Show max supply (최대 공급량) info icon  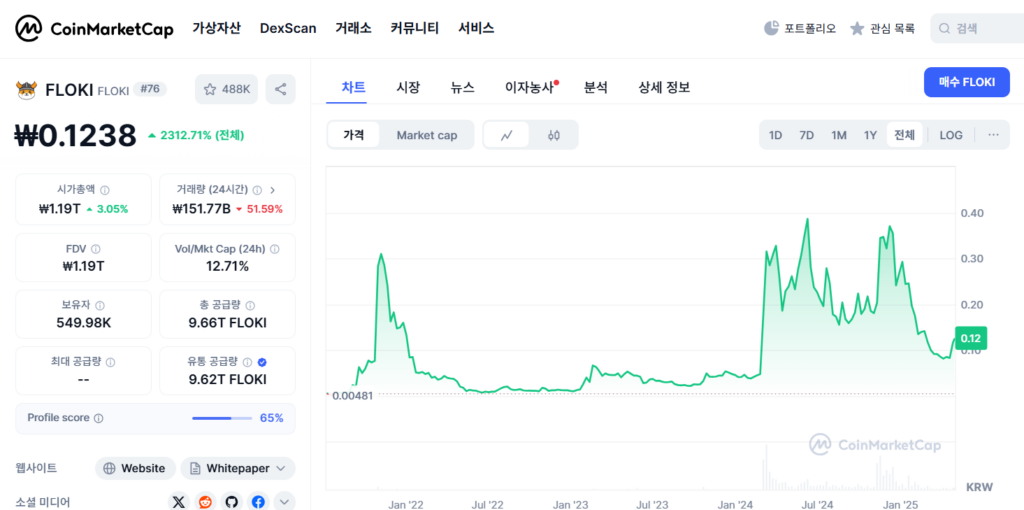[110, 362]
